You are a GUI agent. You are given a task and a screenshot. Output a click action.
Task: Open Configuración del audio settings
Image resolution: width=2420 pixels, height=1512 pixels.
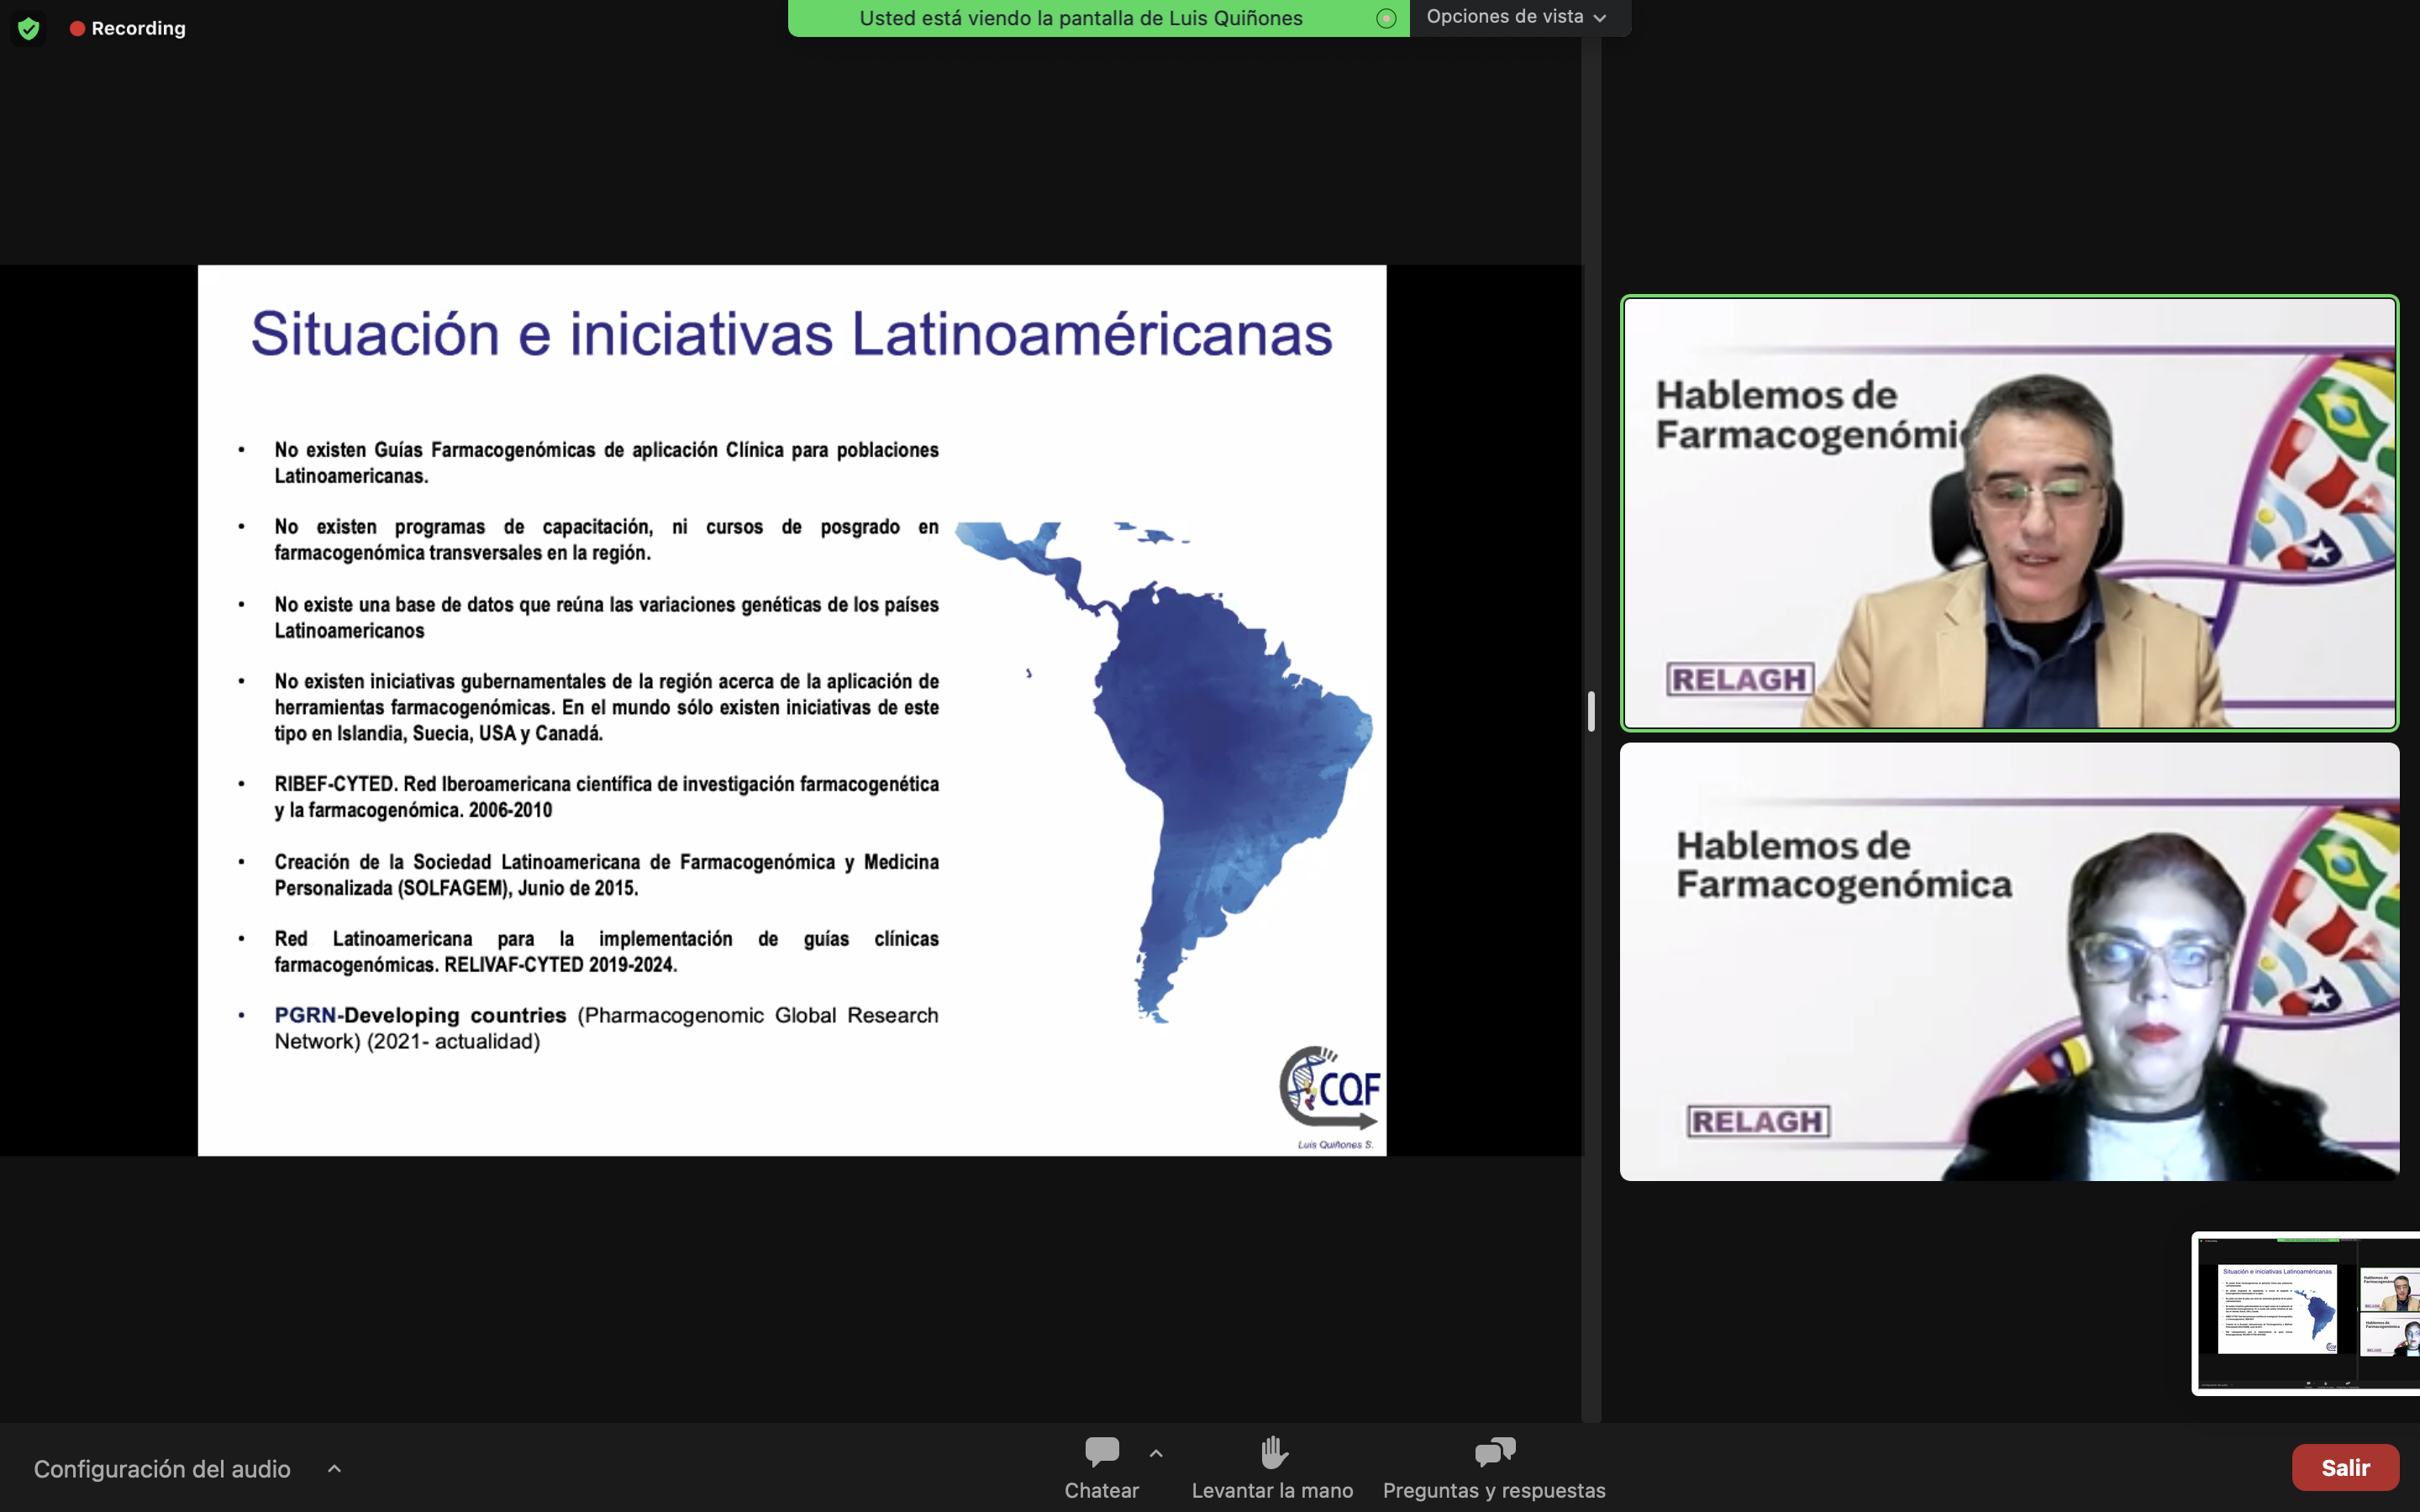pos(162,1468)
